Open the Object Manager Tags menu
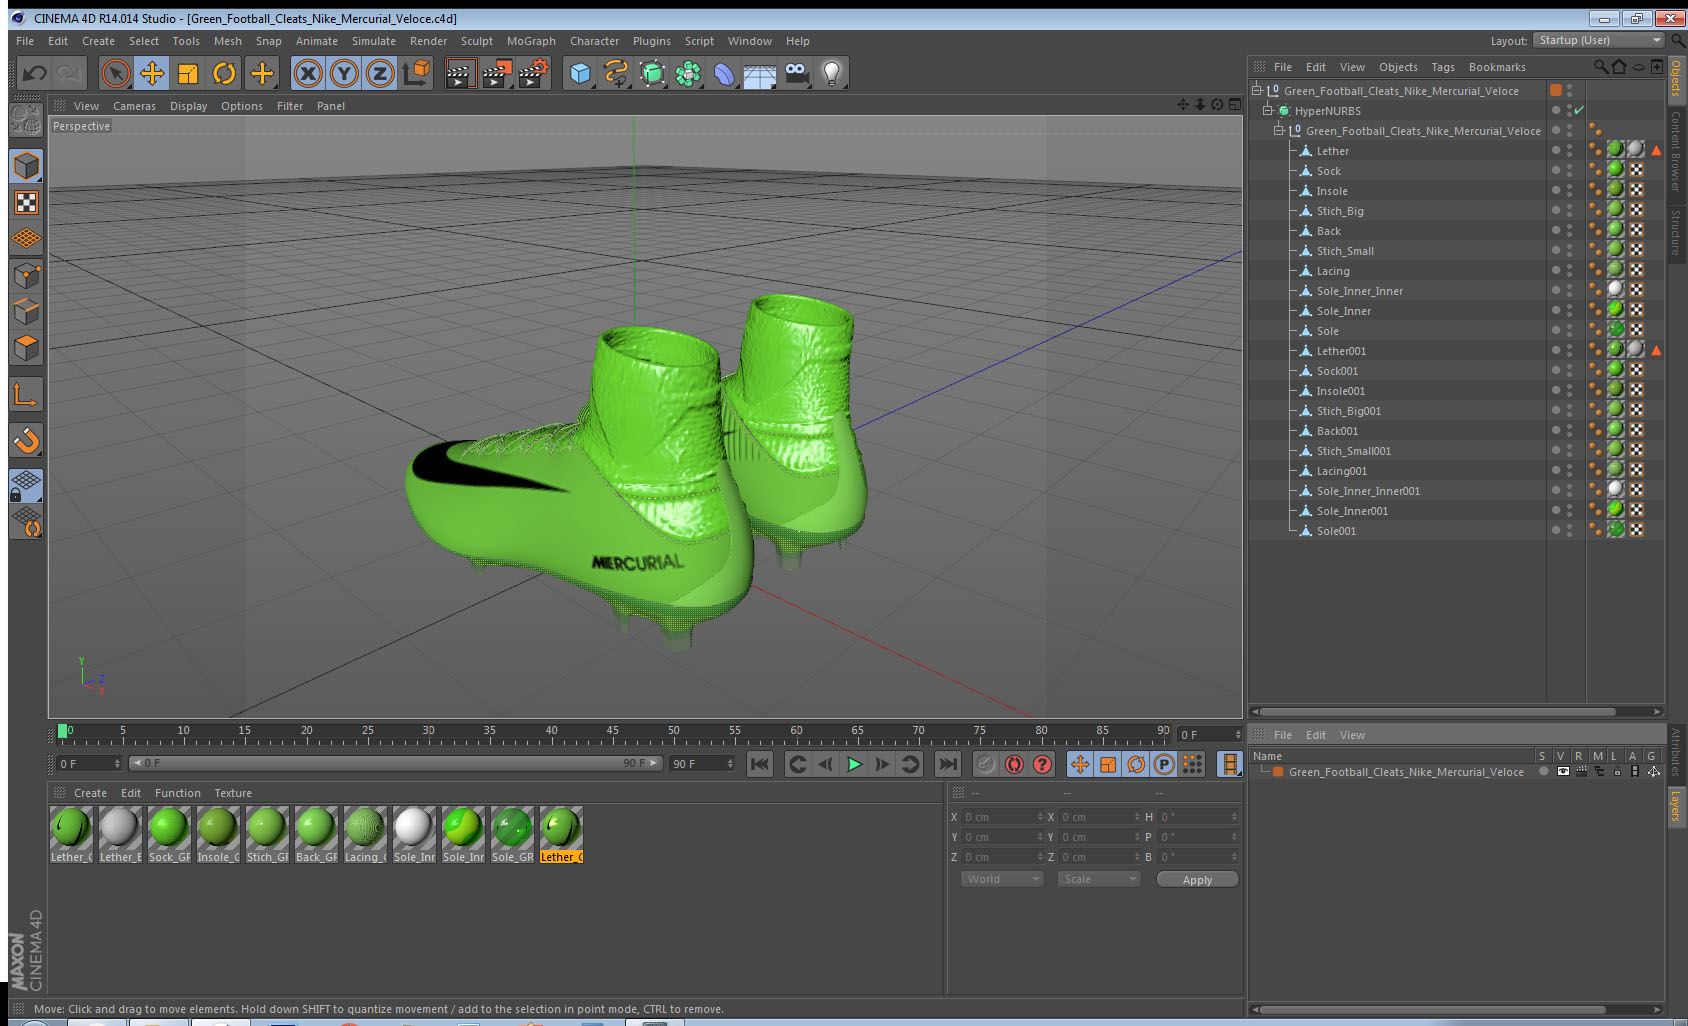Viewport: 1688px width, 1026px height. (x=1443, y=67)
